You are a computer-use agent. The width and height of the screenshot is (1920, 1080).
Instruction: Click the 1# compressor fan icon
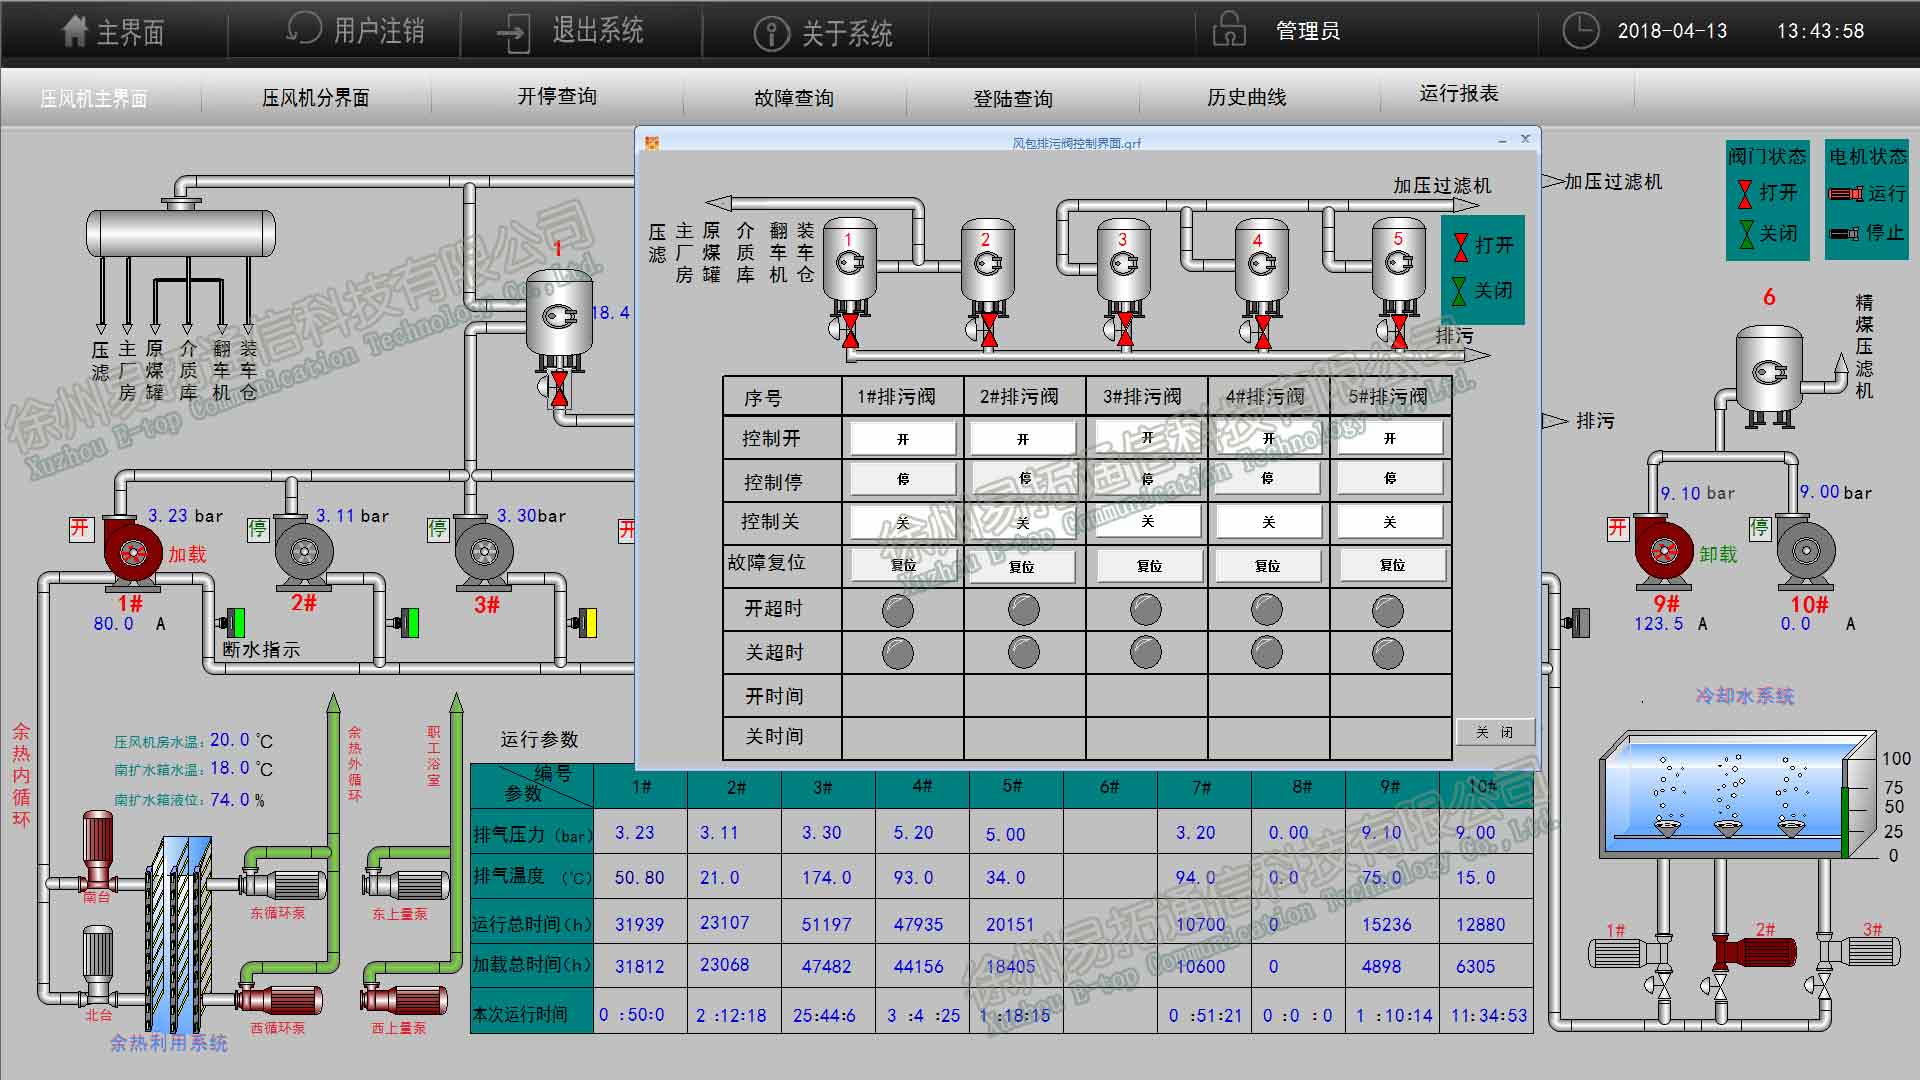(133, 552)
